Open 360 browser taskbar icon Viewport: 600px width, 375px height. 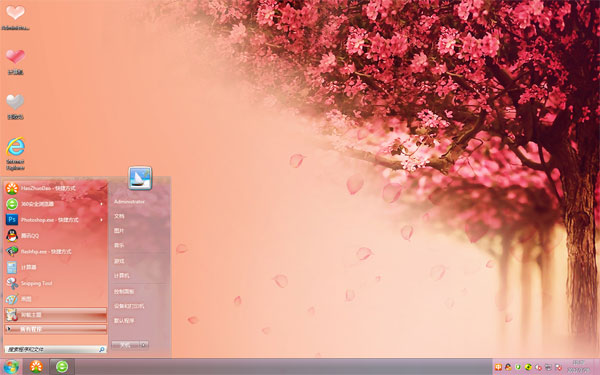pyautogui.click(x=62, y=367)
